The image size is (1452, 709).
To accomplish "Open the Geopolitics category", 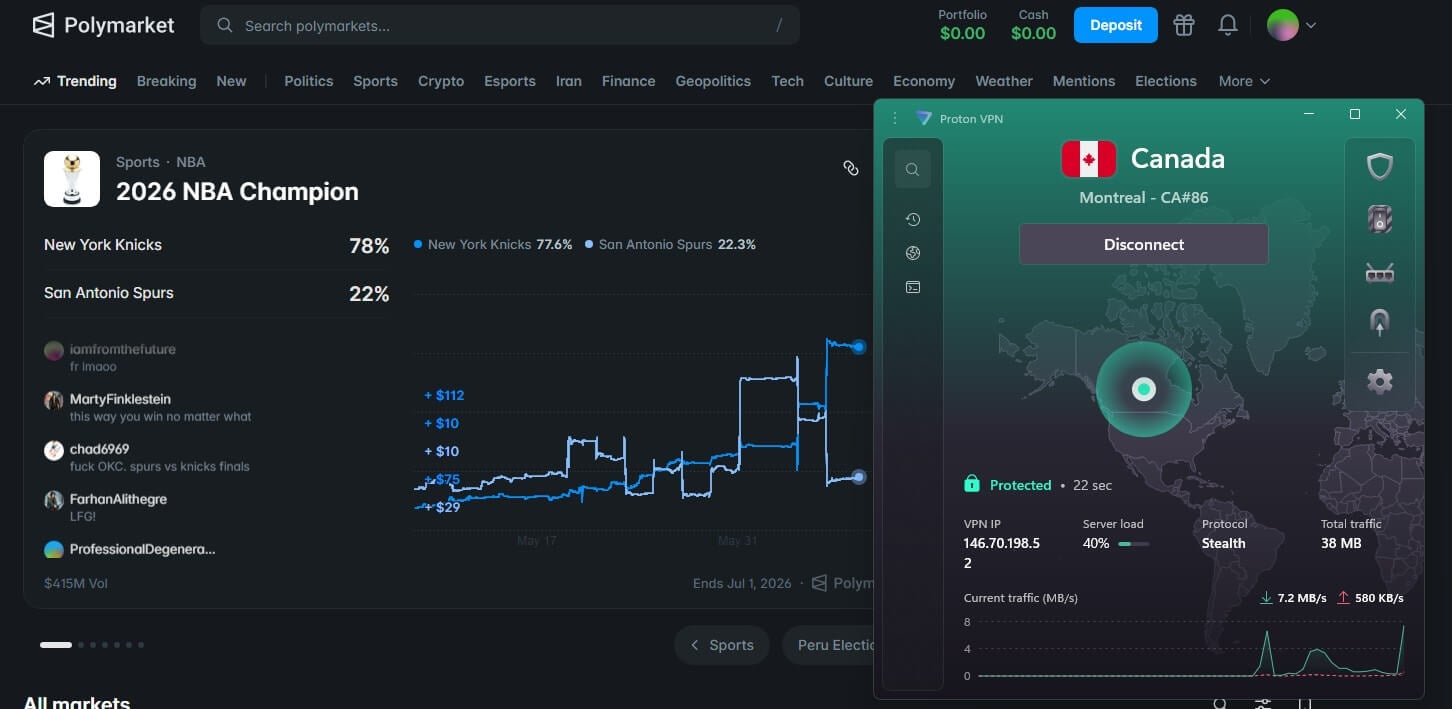I will coord(713,81).
